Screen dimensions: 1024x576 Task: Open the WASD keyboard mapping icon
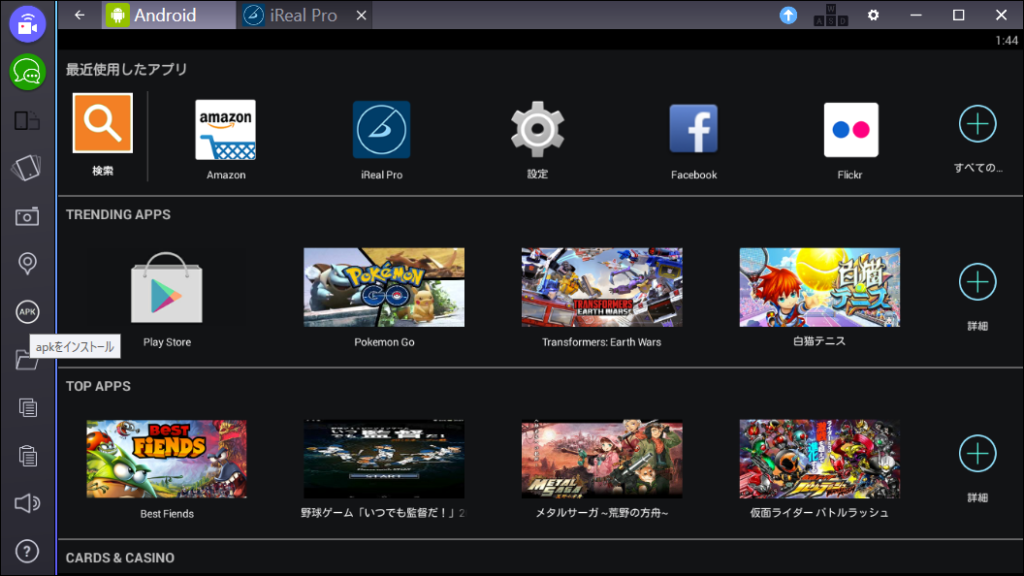[x=830, y=15]
